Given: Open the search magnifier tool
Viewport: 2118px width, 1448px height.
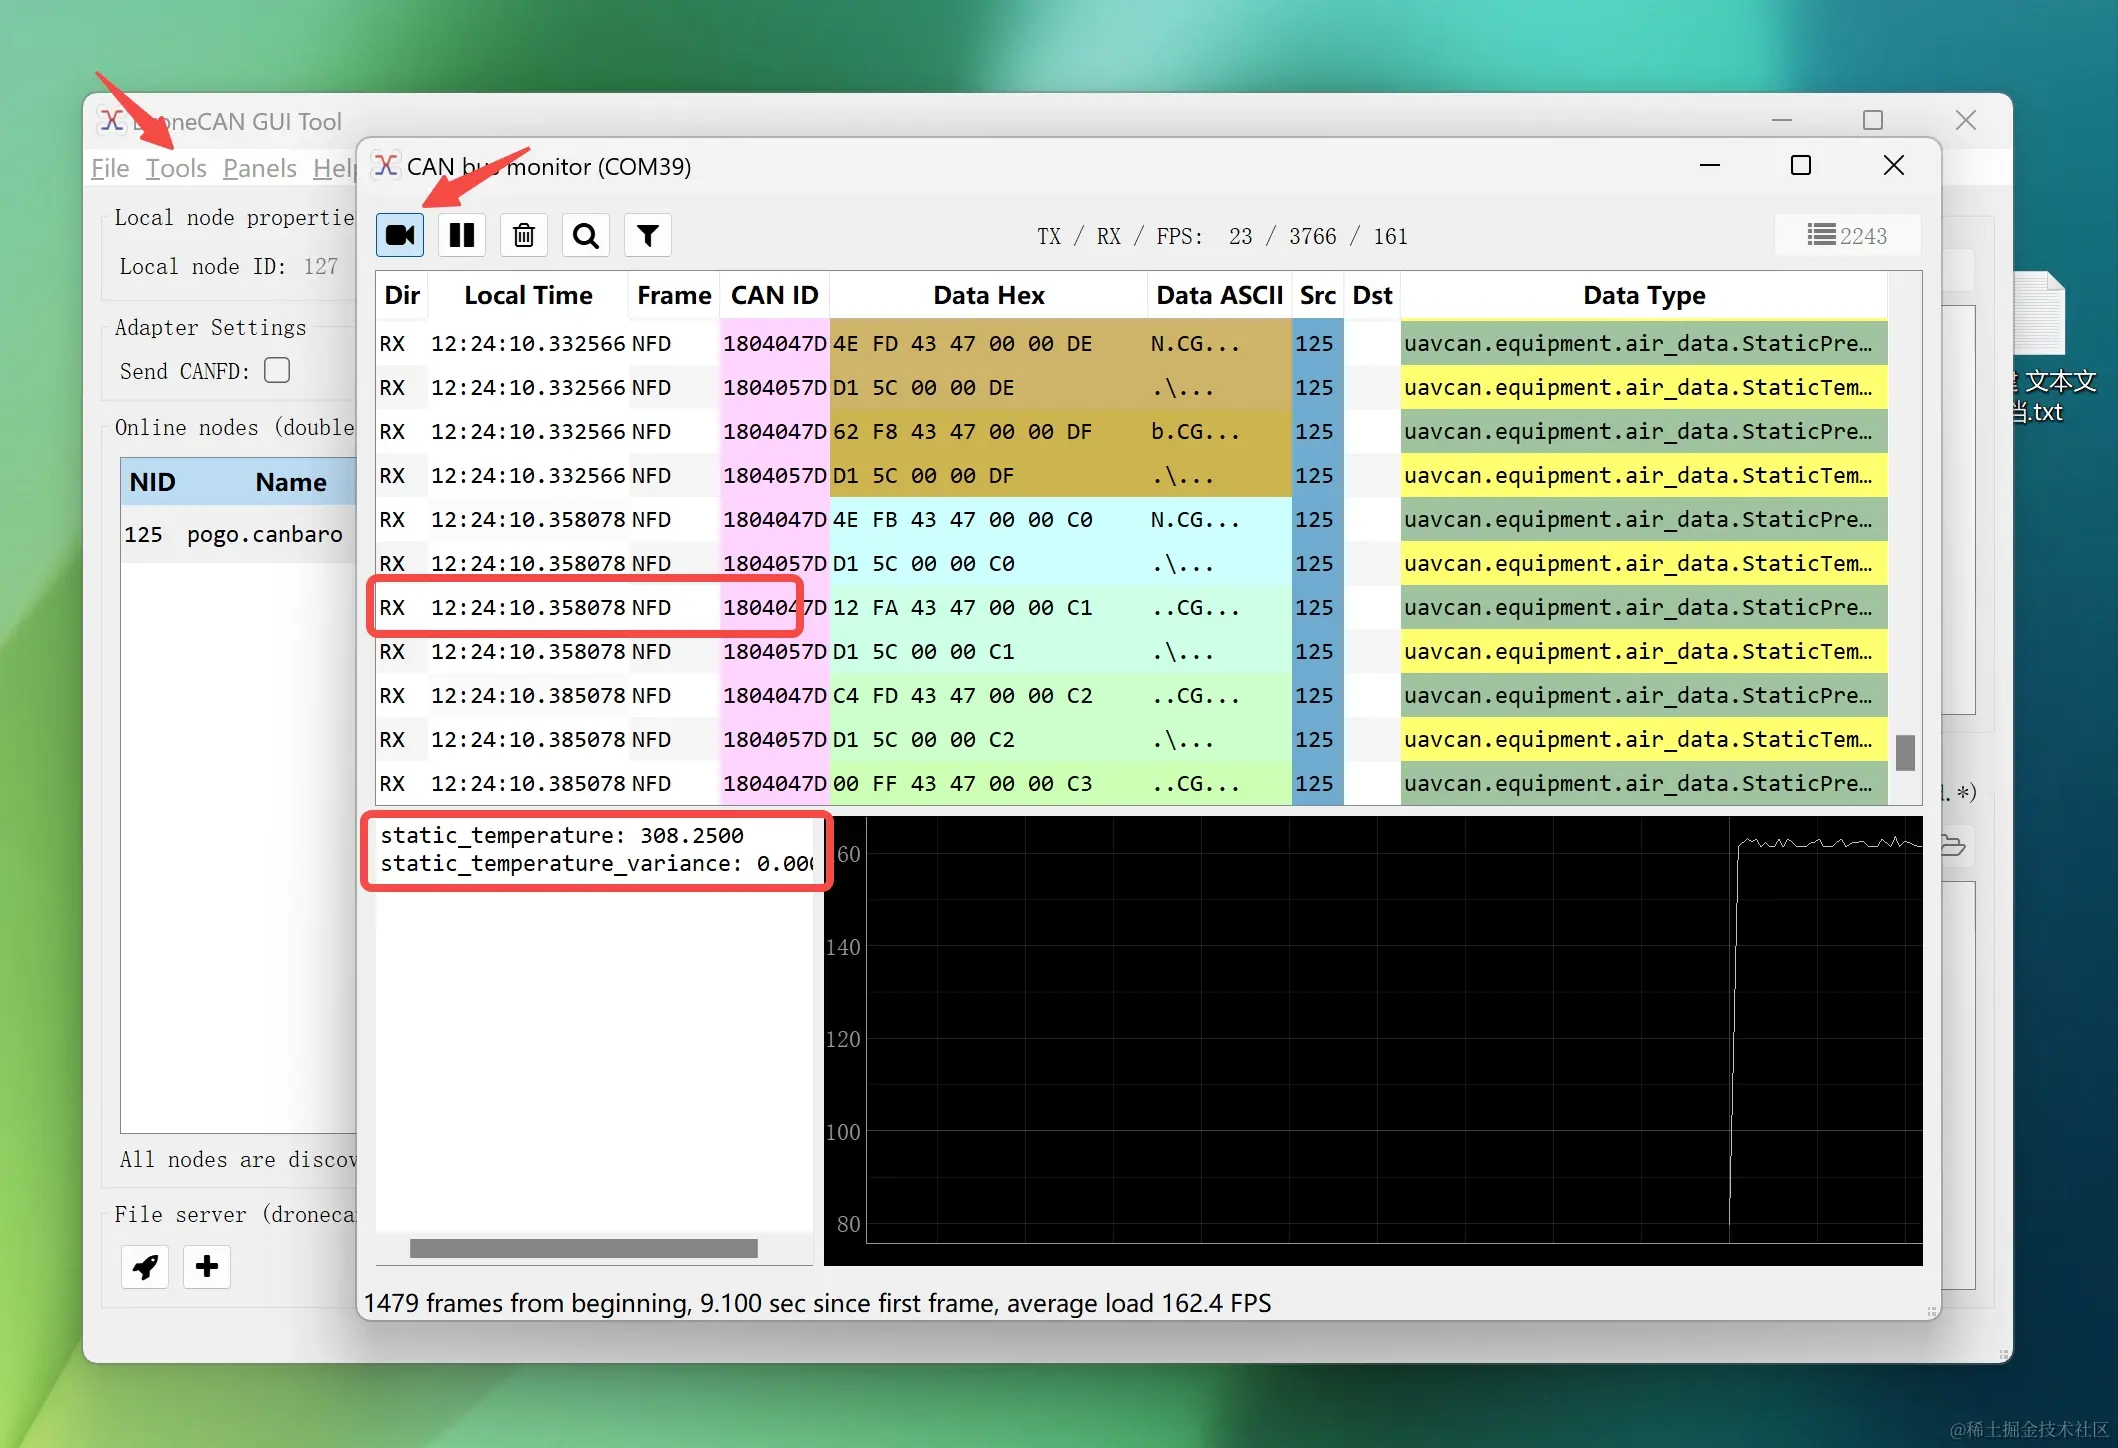Looking at the screenshot, I should click(586, 236).
